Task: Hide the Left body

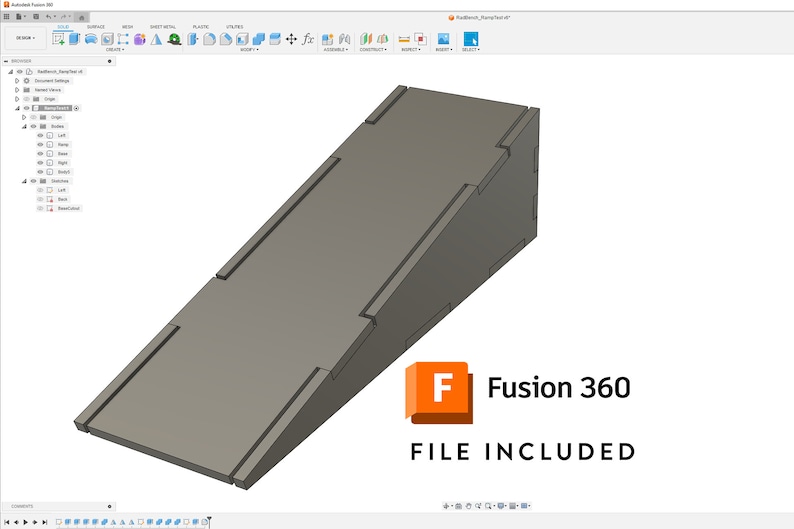Action: 41,135
